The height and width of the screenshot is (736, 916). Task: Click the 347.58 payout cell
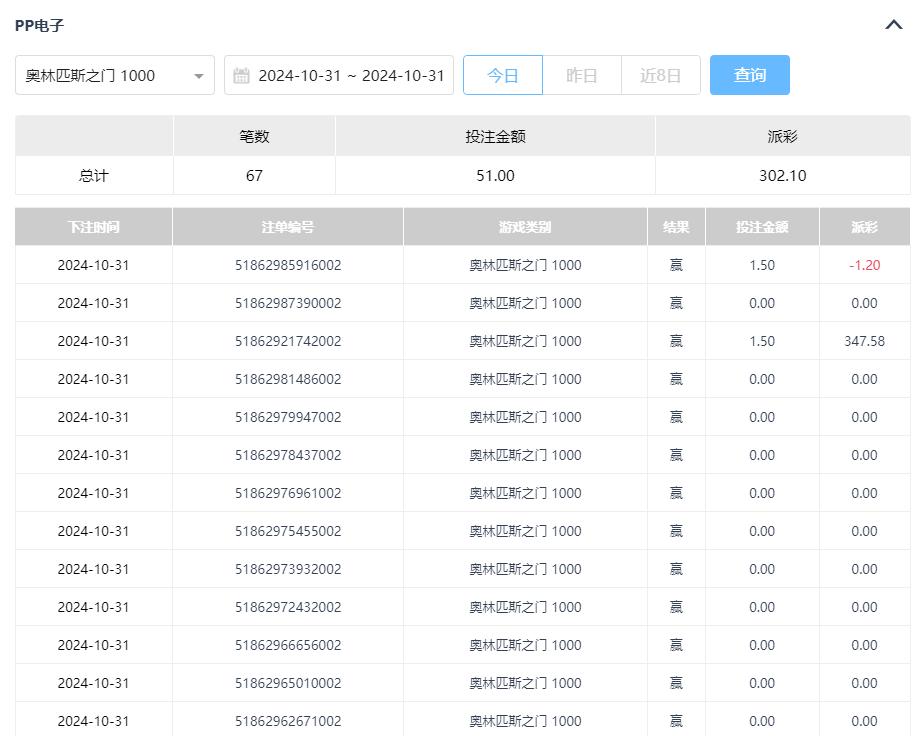(x=864, y=341)
